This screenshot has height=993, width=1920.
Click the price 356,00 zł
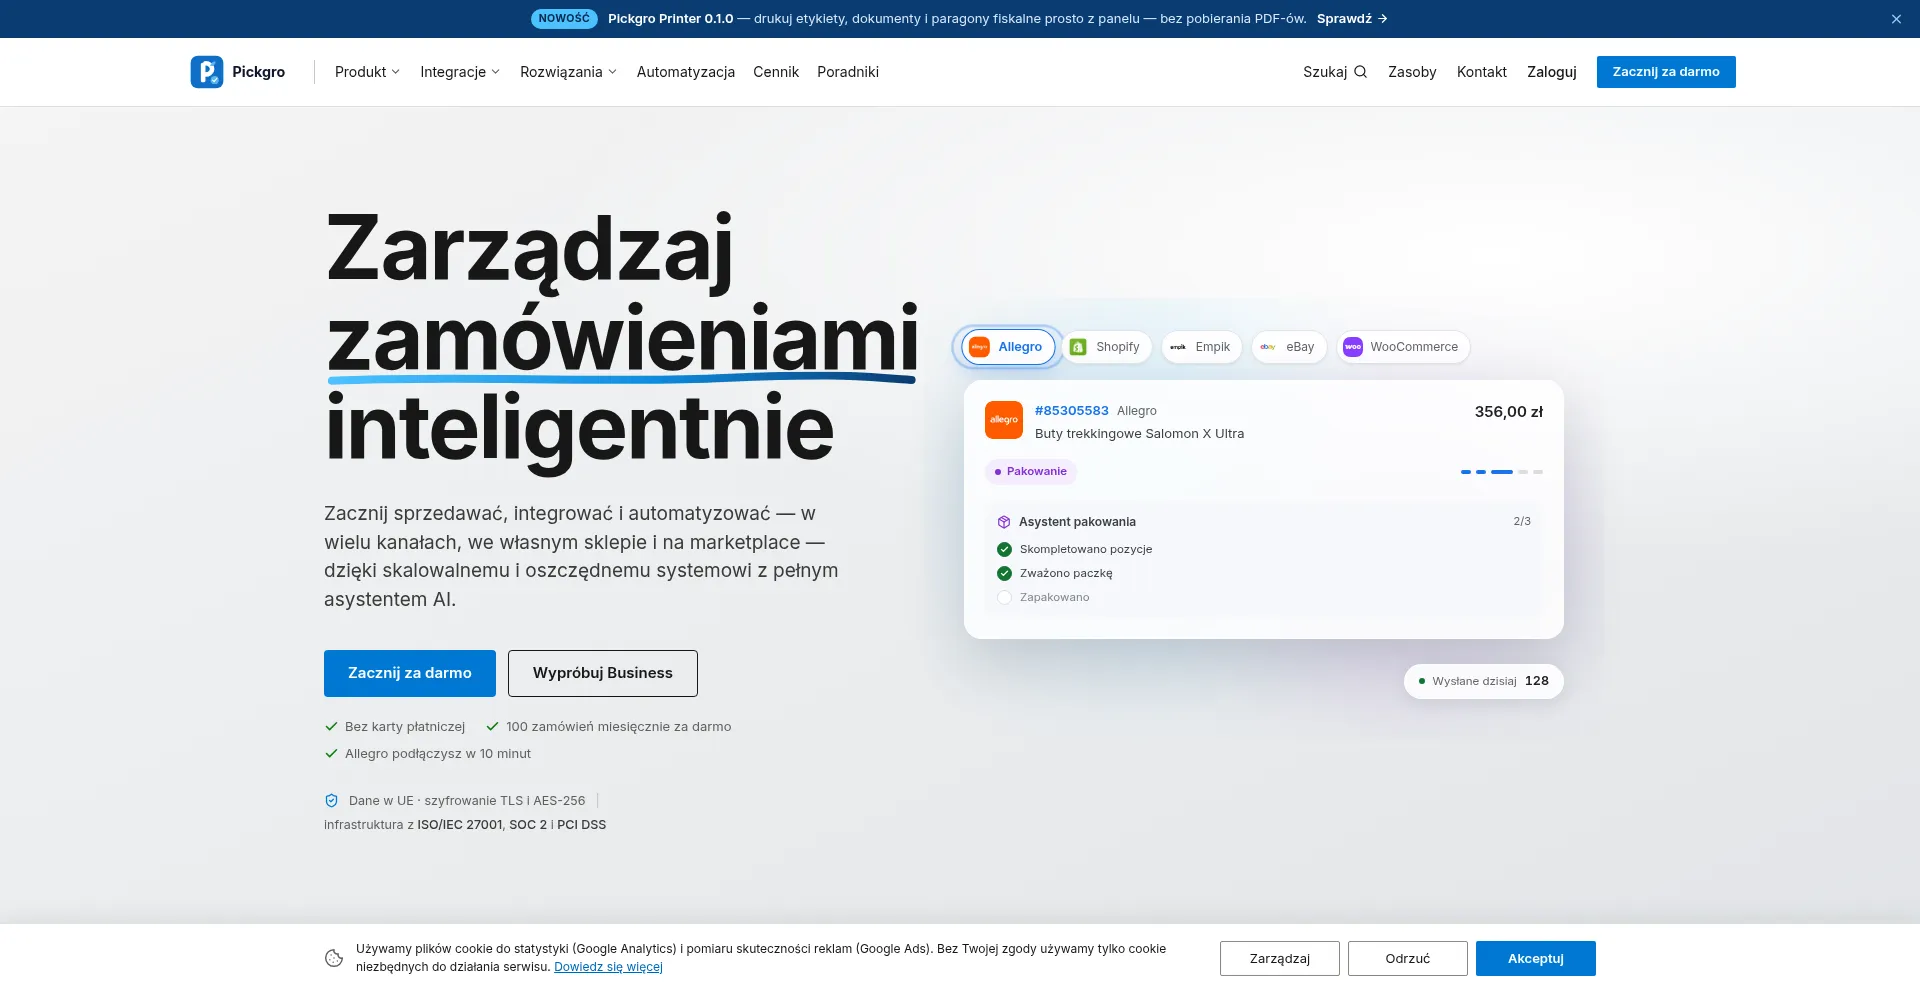[1509, 412]
